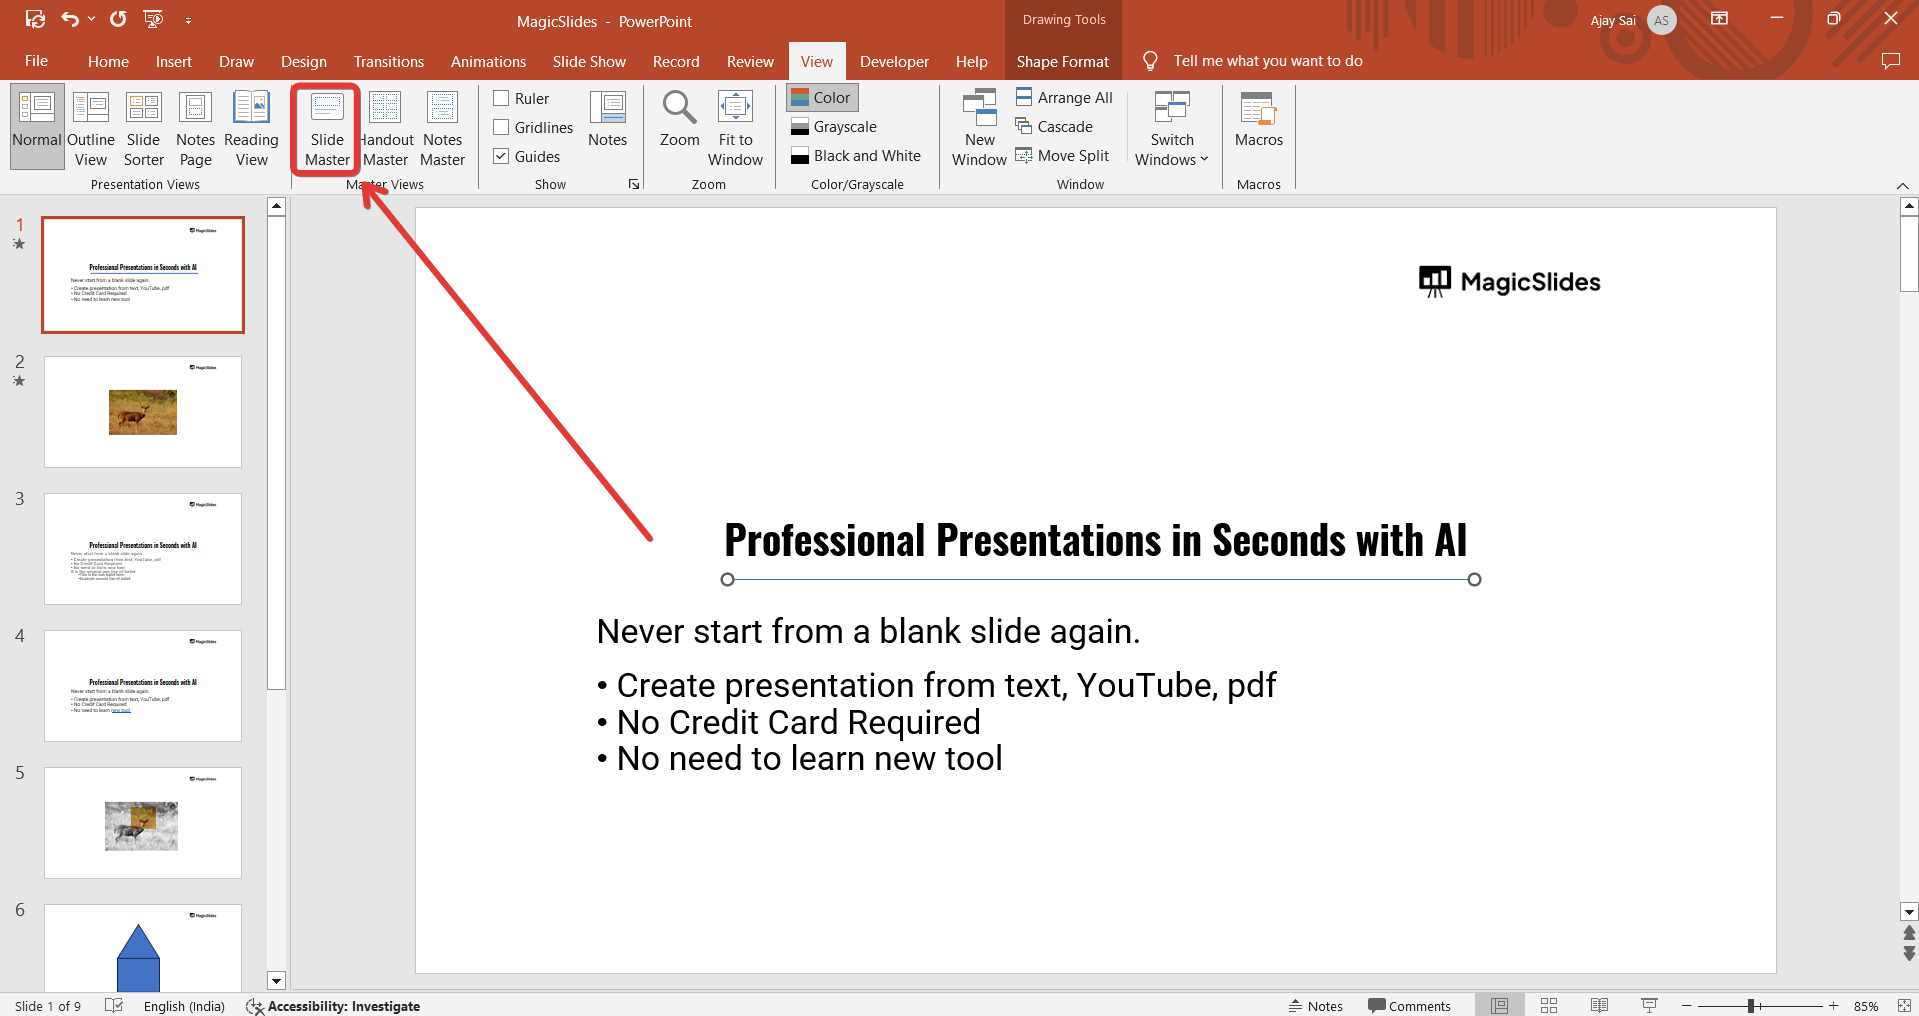Viewport: 1919px width, 1016px height.
Task: Open Notes Master view
Action: tap(442, 128)
